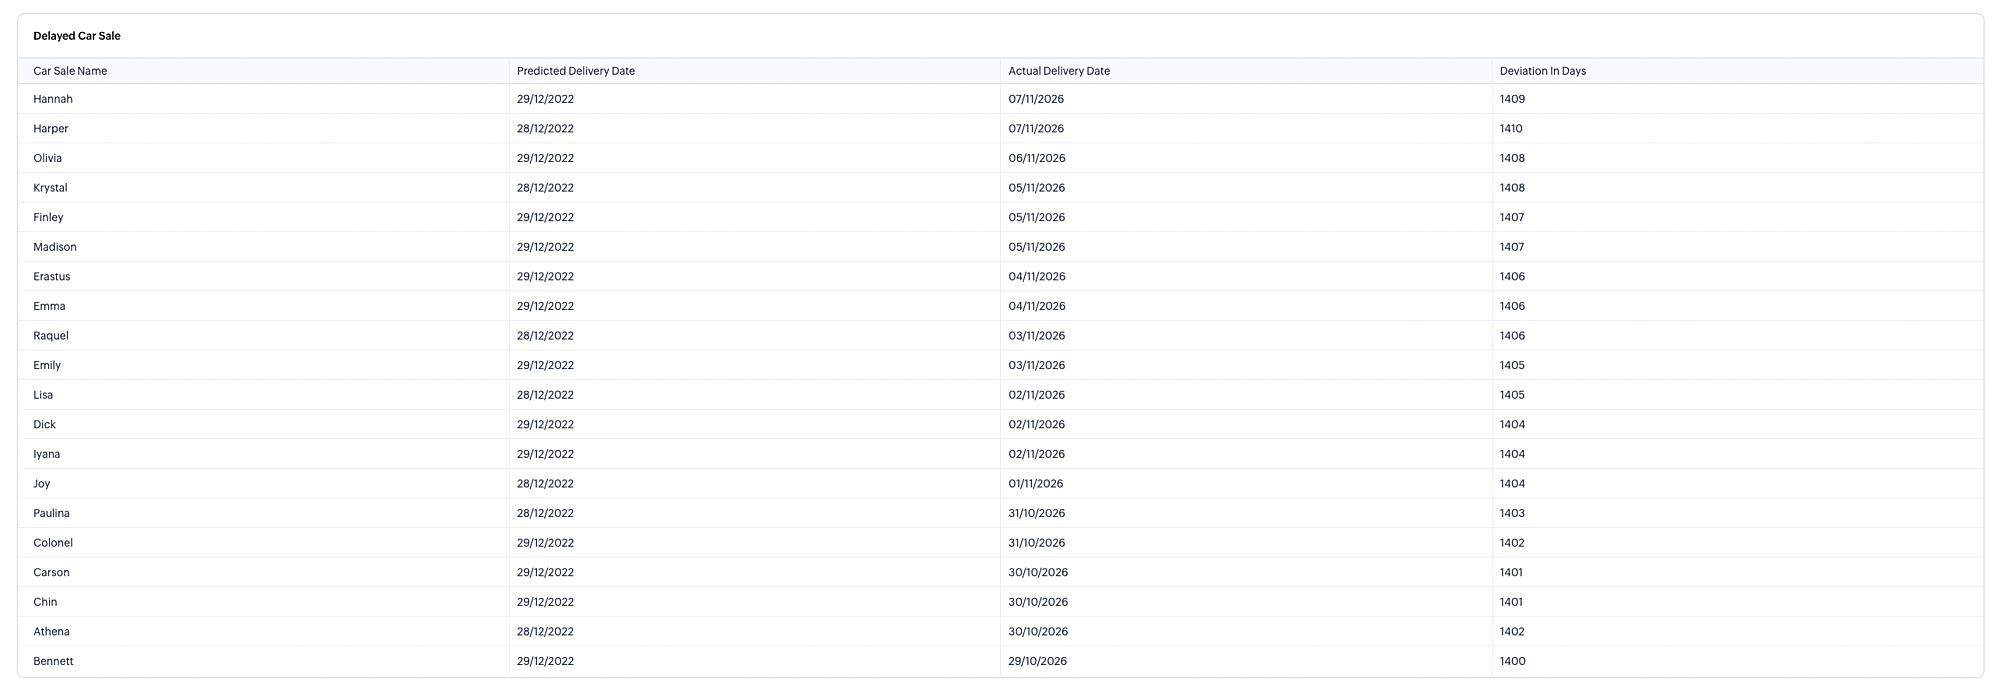The height and width of the screenshot is (693, 2000).
Task: Select the Bennett car sale name
Action: pyautogui.click(x=53, y=661)
